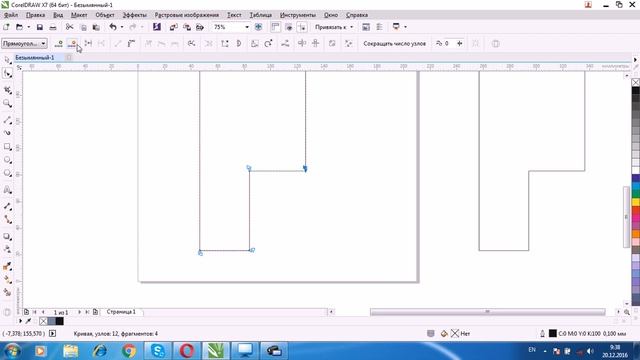Click the Stretch or scale nodes icon
This screenshot has width=640, height=360.
[x=254, y=43]
